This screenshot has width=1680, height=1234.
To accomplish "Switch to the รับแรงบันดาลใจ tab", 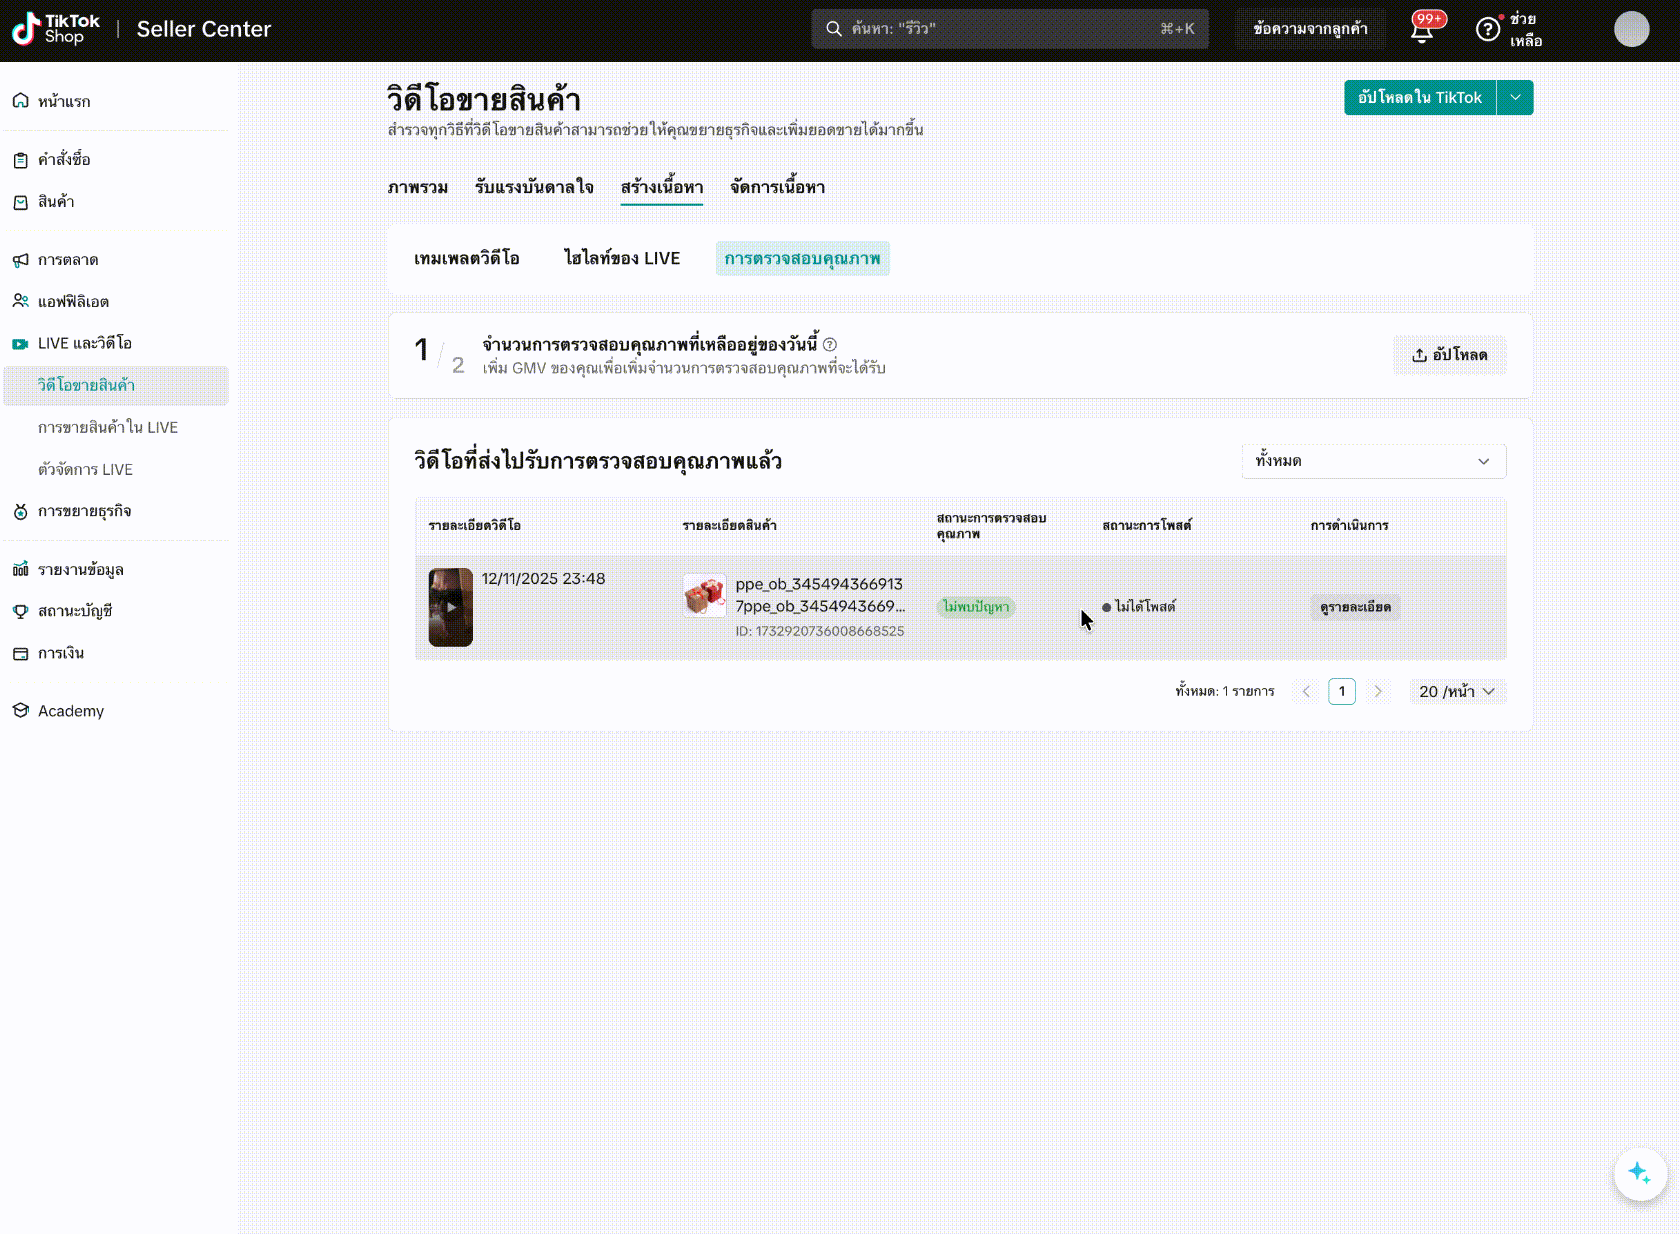I will pos(534,188).
